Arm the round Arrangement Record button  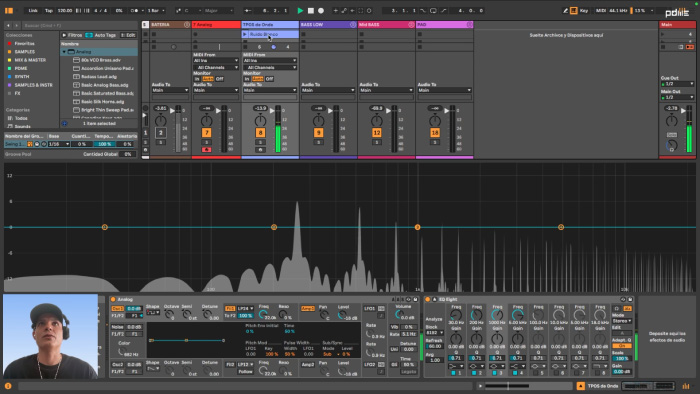(321, 10)
